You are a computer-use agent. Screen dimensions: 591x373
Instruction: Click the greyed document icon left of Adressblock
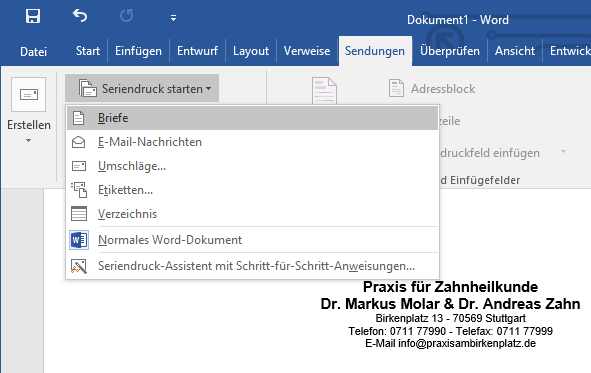point(324,91)
